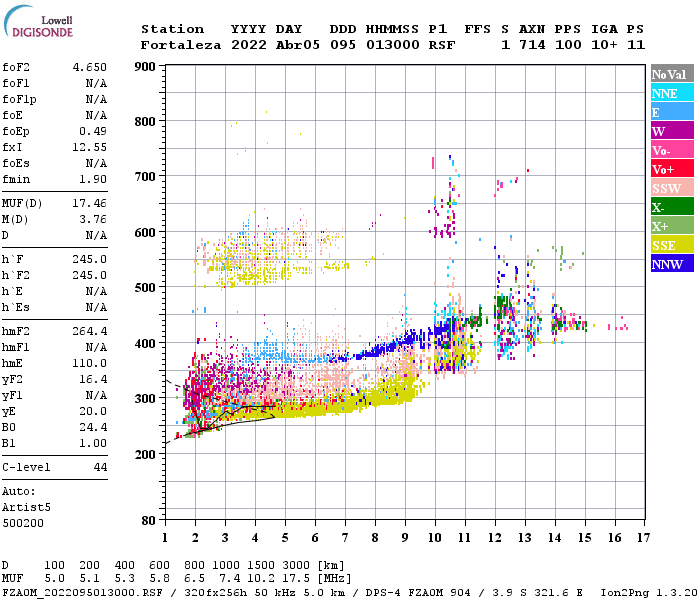Click the B0 value 24.4

(x=93, y=428)
